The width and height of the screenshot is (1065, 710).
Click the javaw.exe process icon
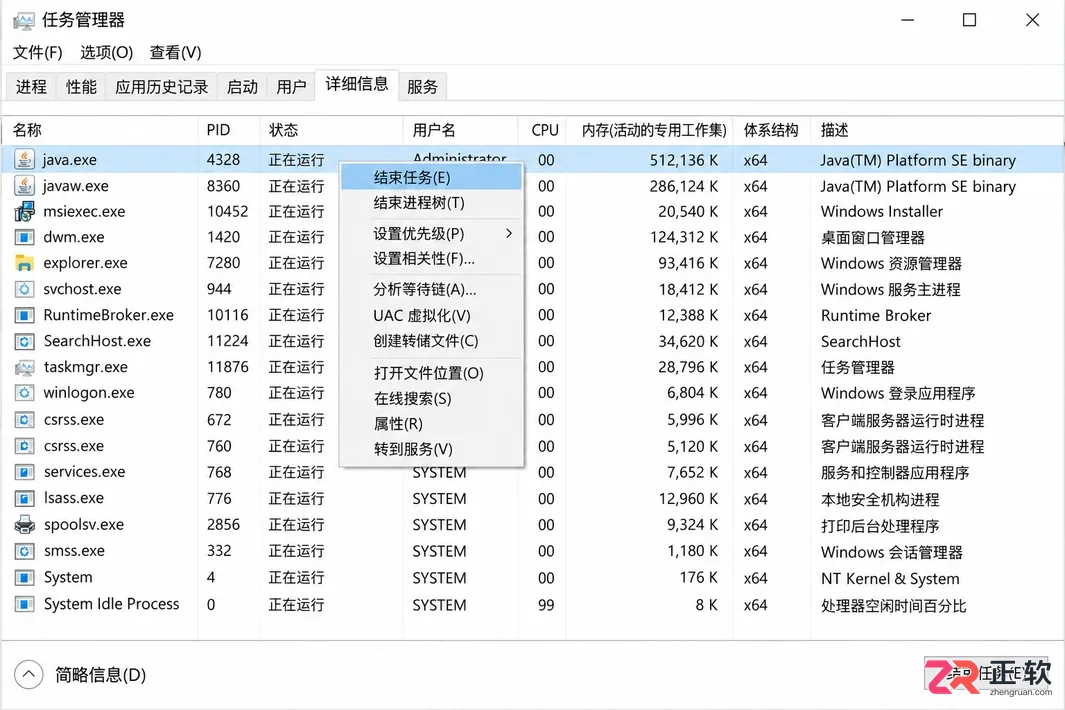point(24,185)
